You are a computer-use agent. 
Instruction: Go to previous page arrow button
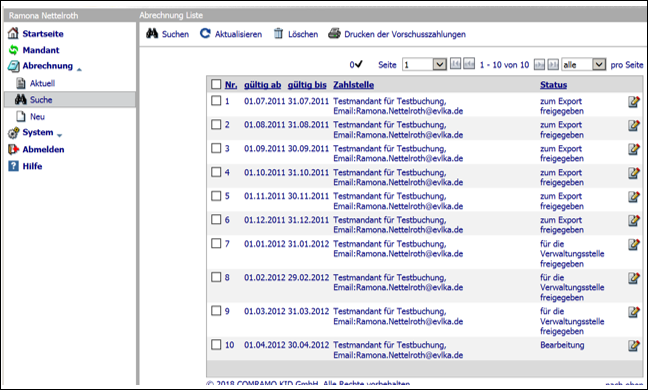[x=469, y=64]
